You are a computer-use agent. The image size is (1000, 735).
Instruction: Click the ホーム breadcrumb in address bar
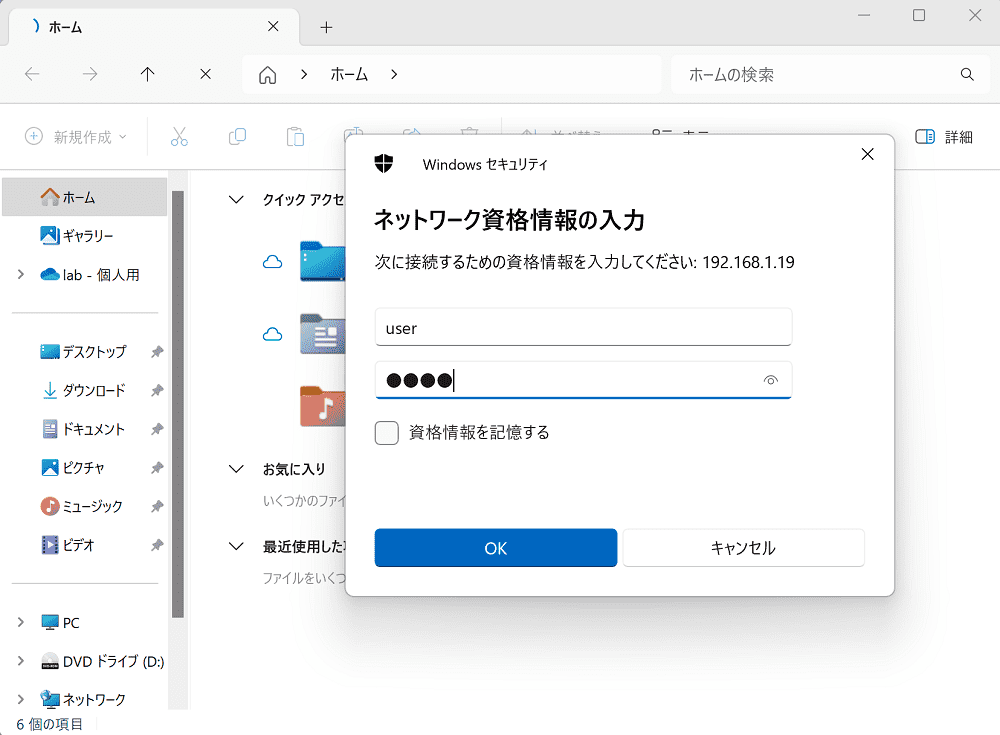[349, 75]
